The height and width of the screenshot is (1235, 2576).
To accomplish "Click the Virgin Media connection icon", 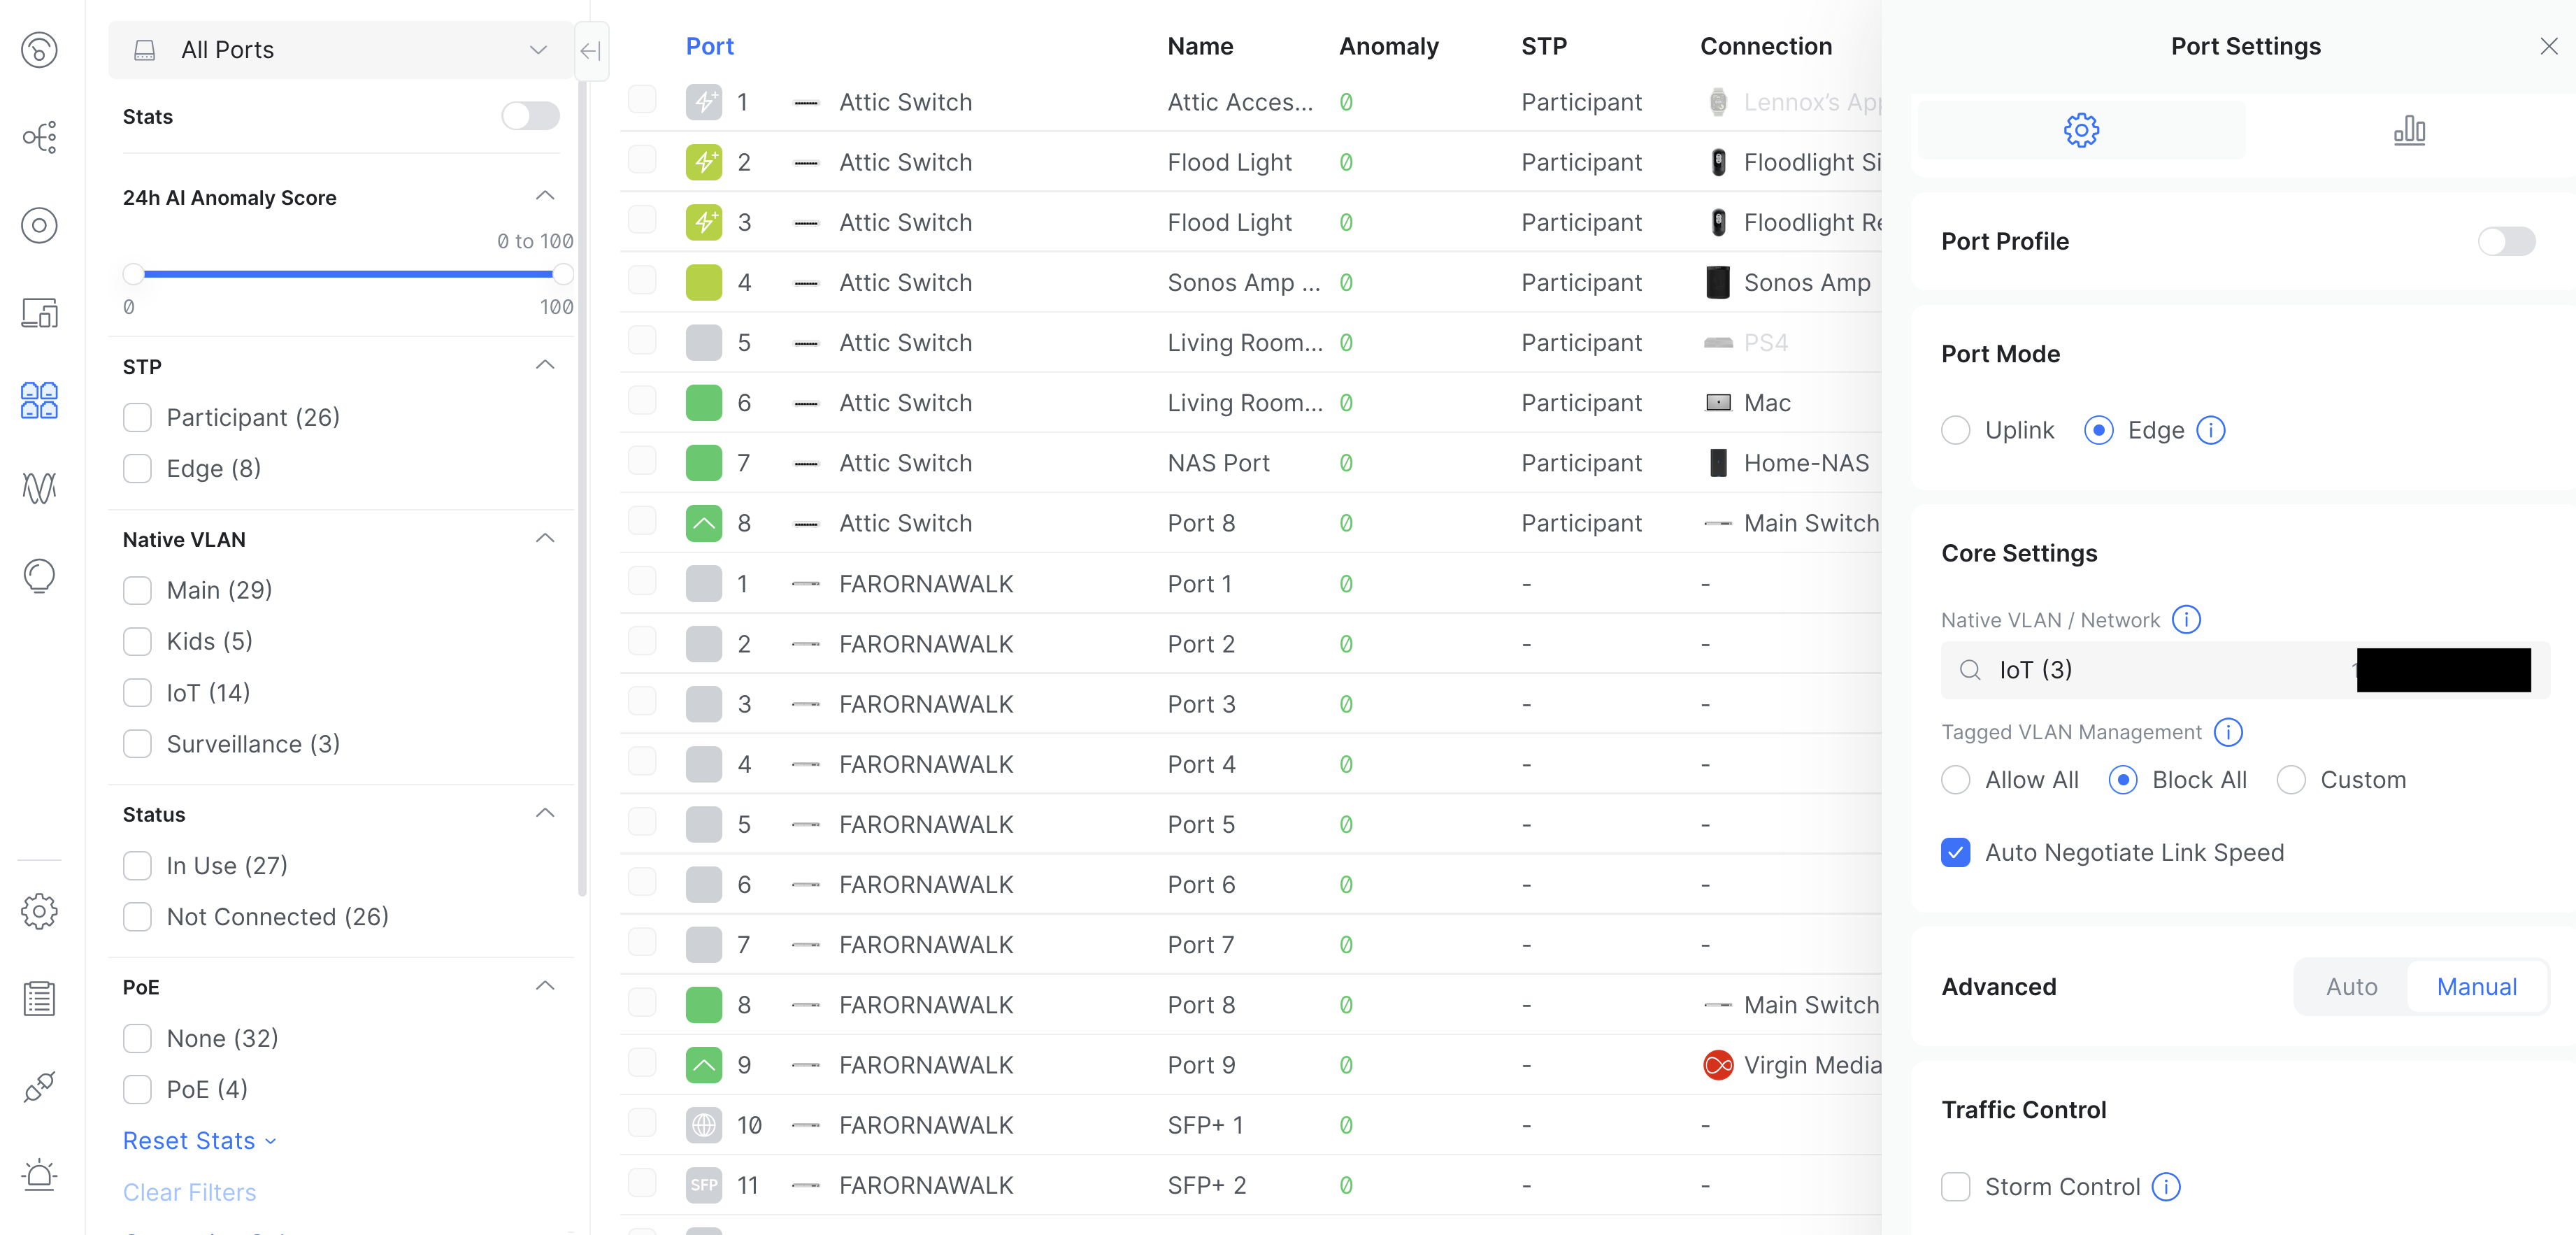I will click(1718, 1065).
